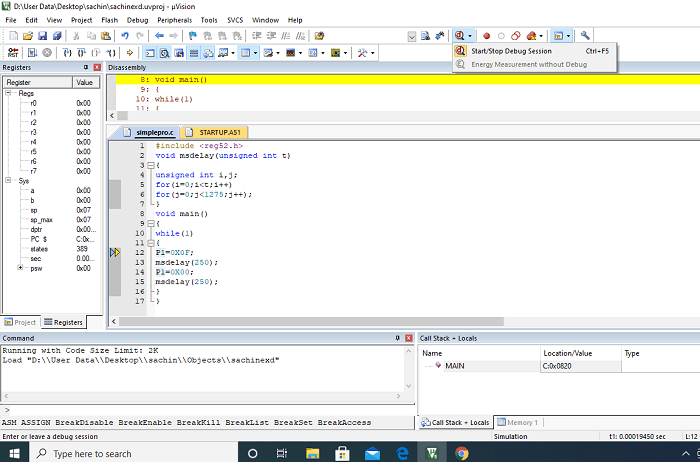Collapse the Regs tree node
The height and width of the screenshot is (462, 700).
[x=8, y=93]
